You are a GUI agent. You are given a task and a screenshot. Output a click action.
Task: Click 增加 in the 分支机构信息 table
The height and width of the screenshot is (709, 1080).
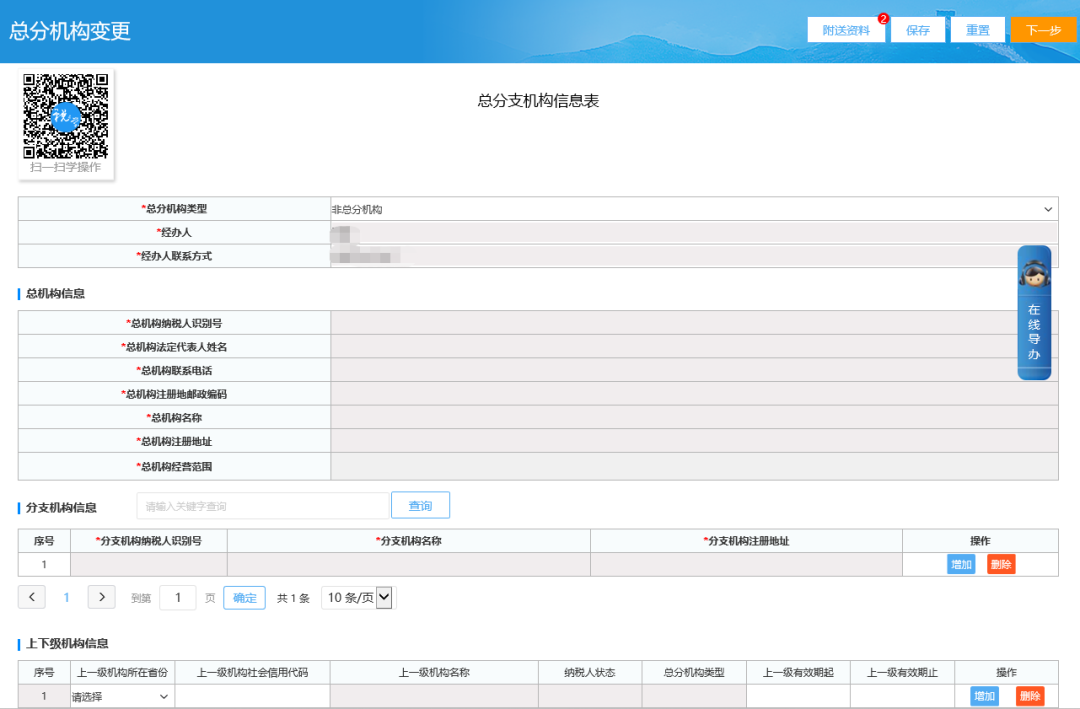point(961,564)
